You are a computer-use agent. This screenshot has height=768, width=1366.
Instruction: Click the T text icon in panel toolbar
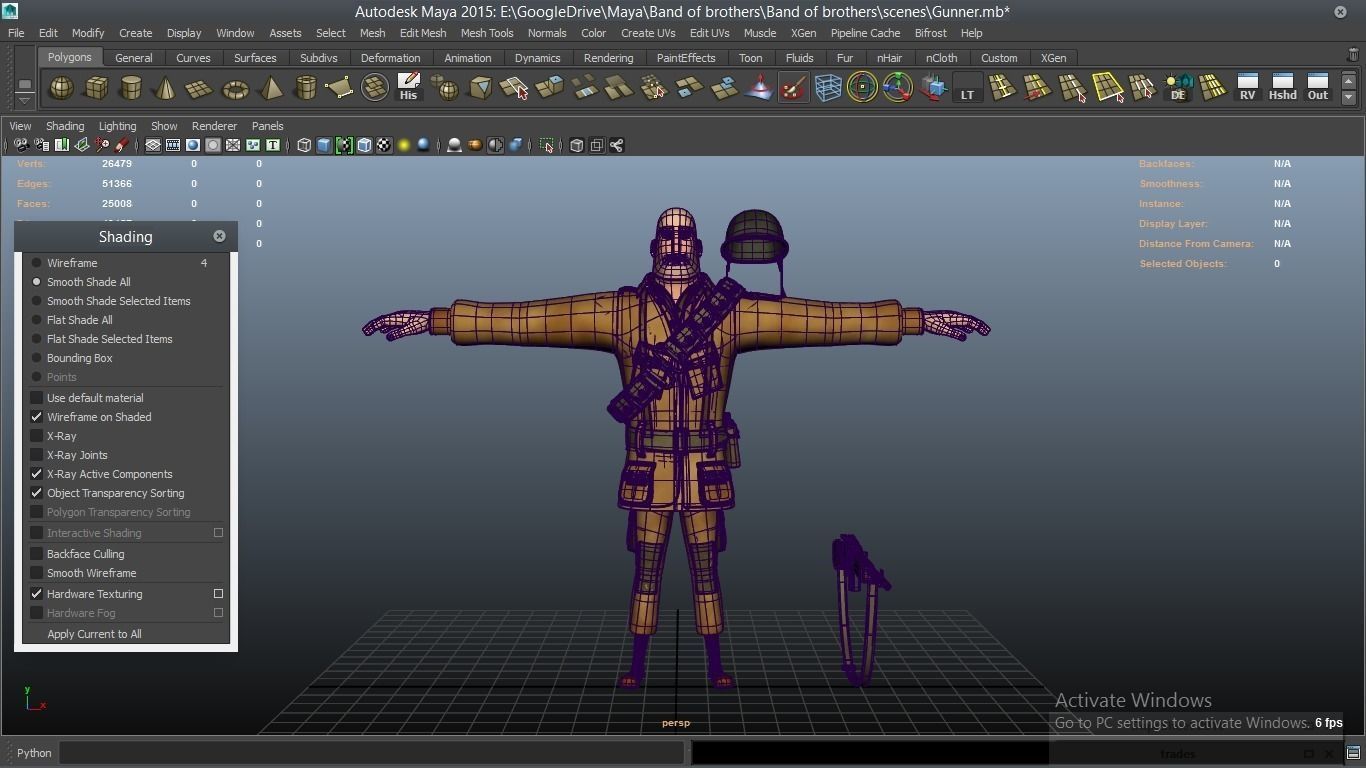[x=272, y=146]
